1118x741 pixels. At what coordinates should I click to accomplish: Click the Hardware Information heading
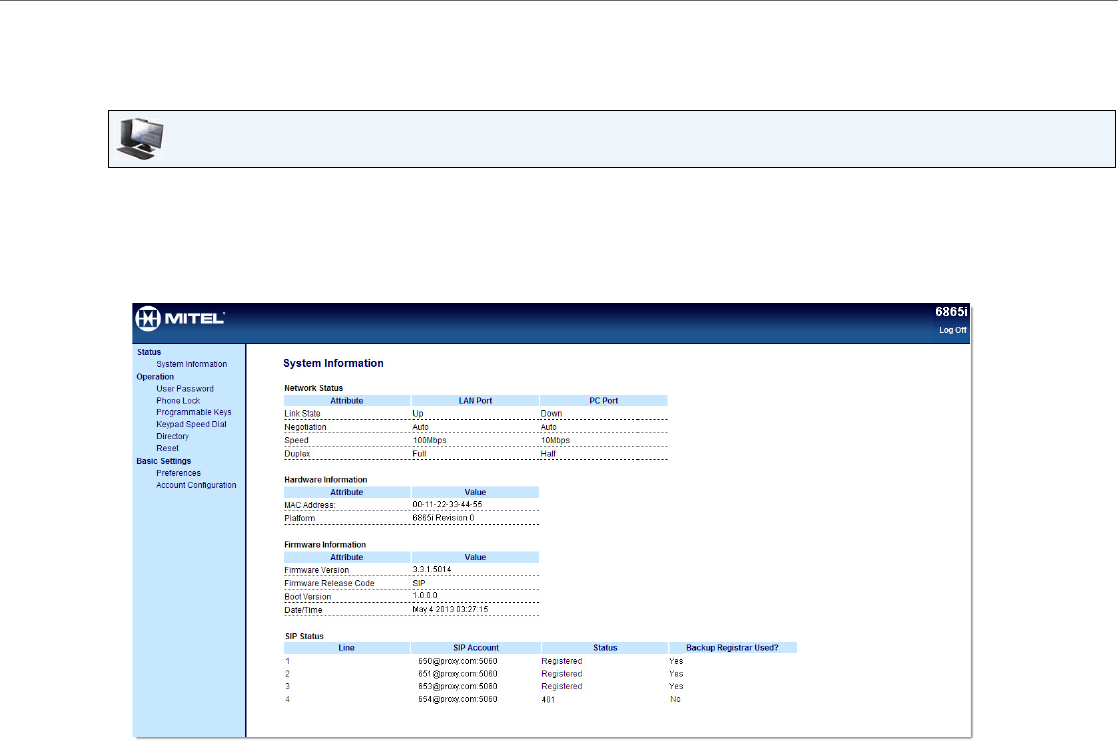point(326,480)
